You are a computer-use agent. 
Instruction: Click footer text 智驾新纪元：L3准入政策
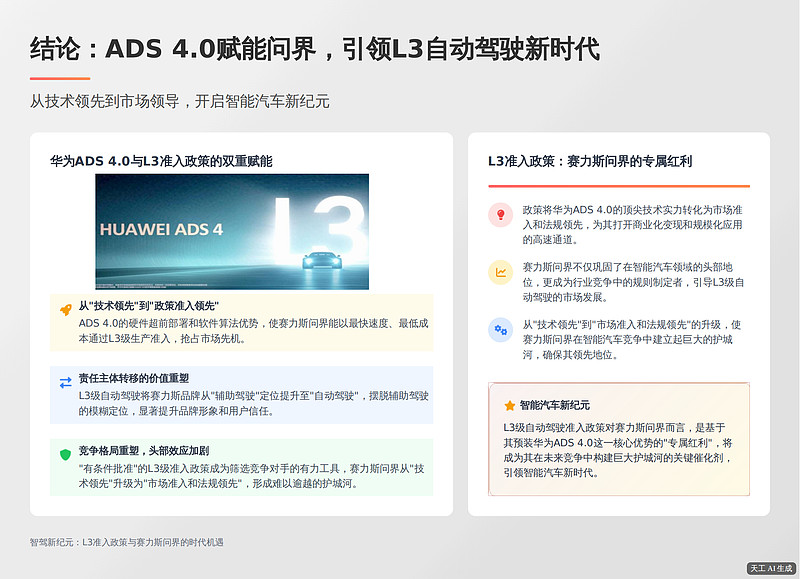tap(127, 542)
